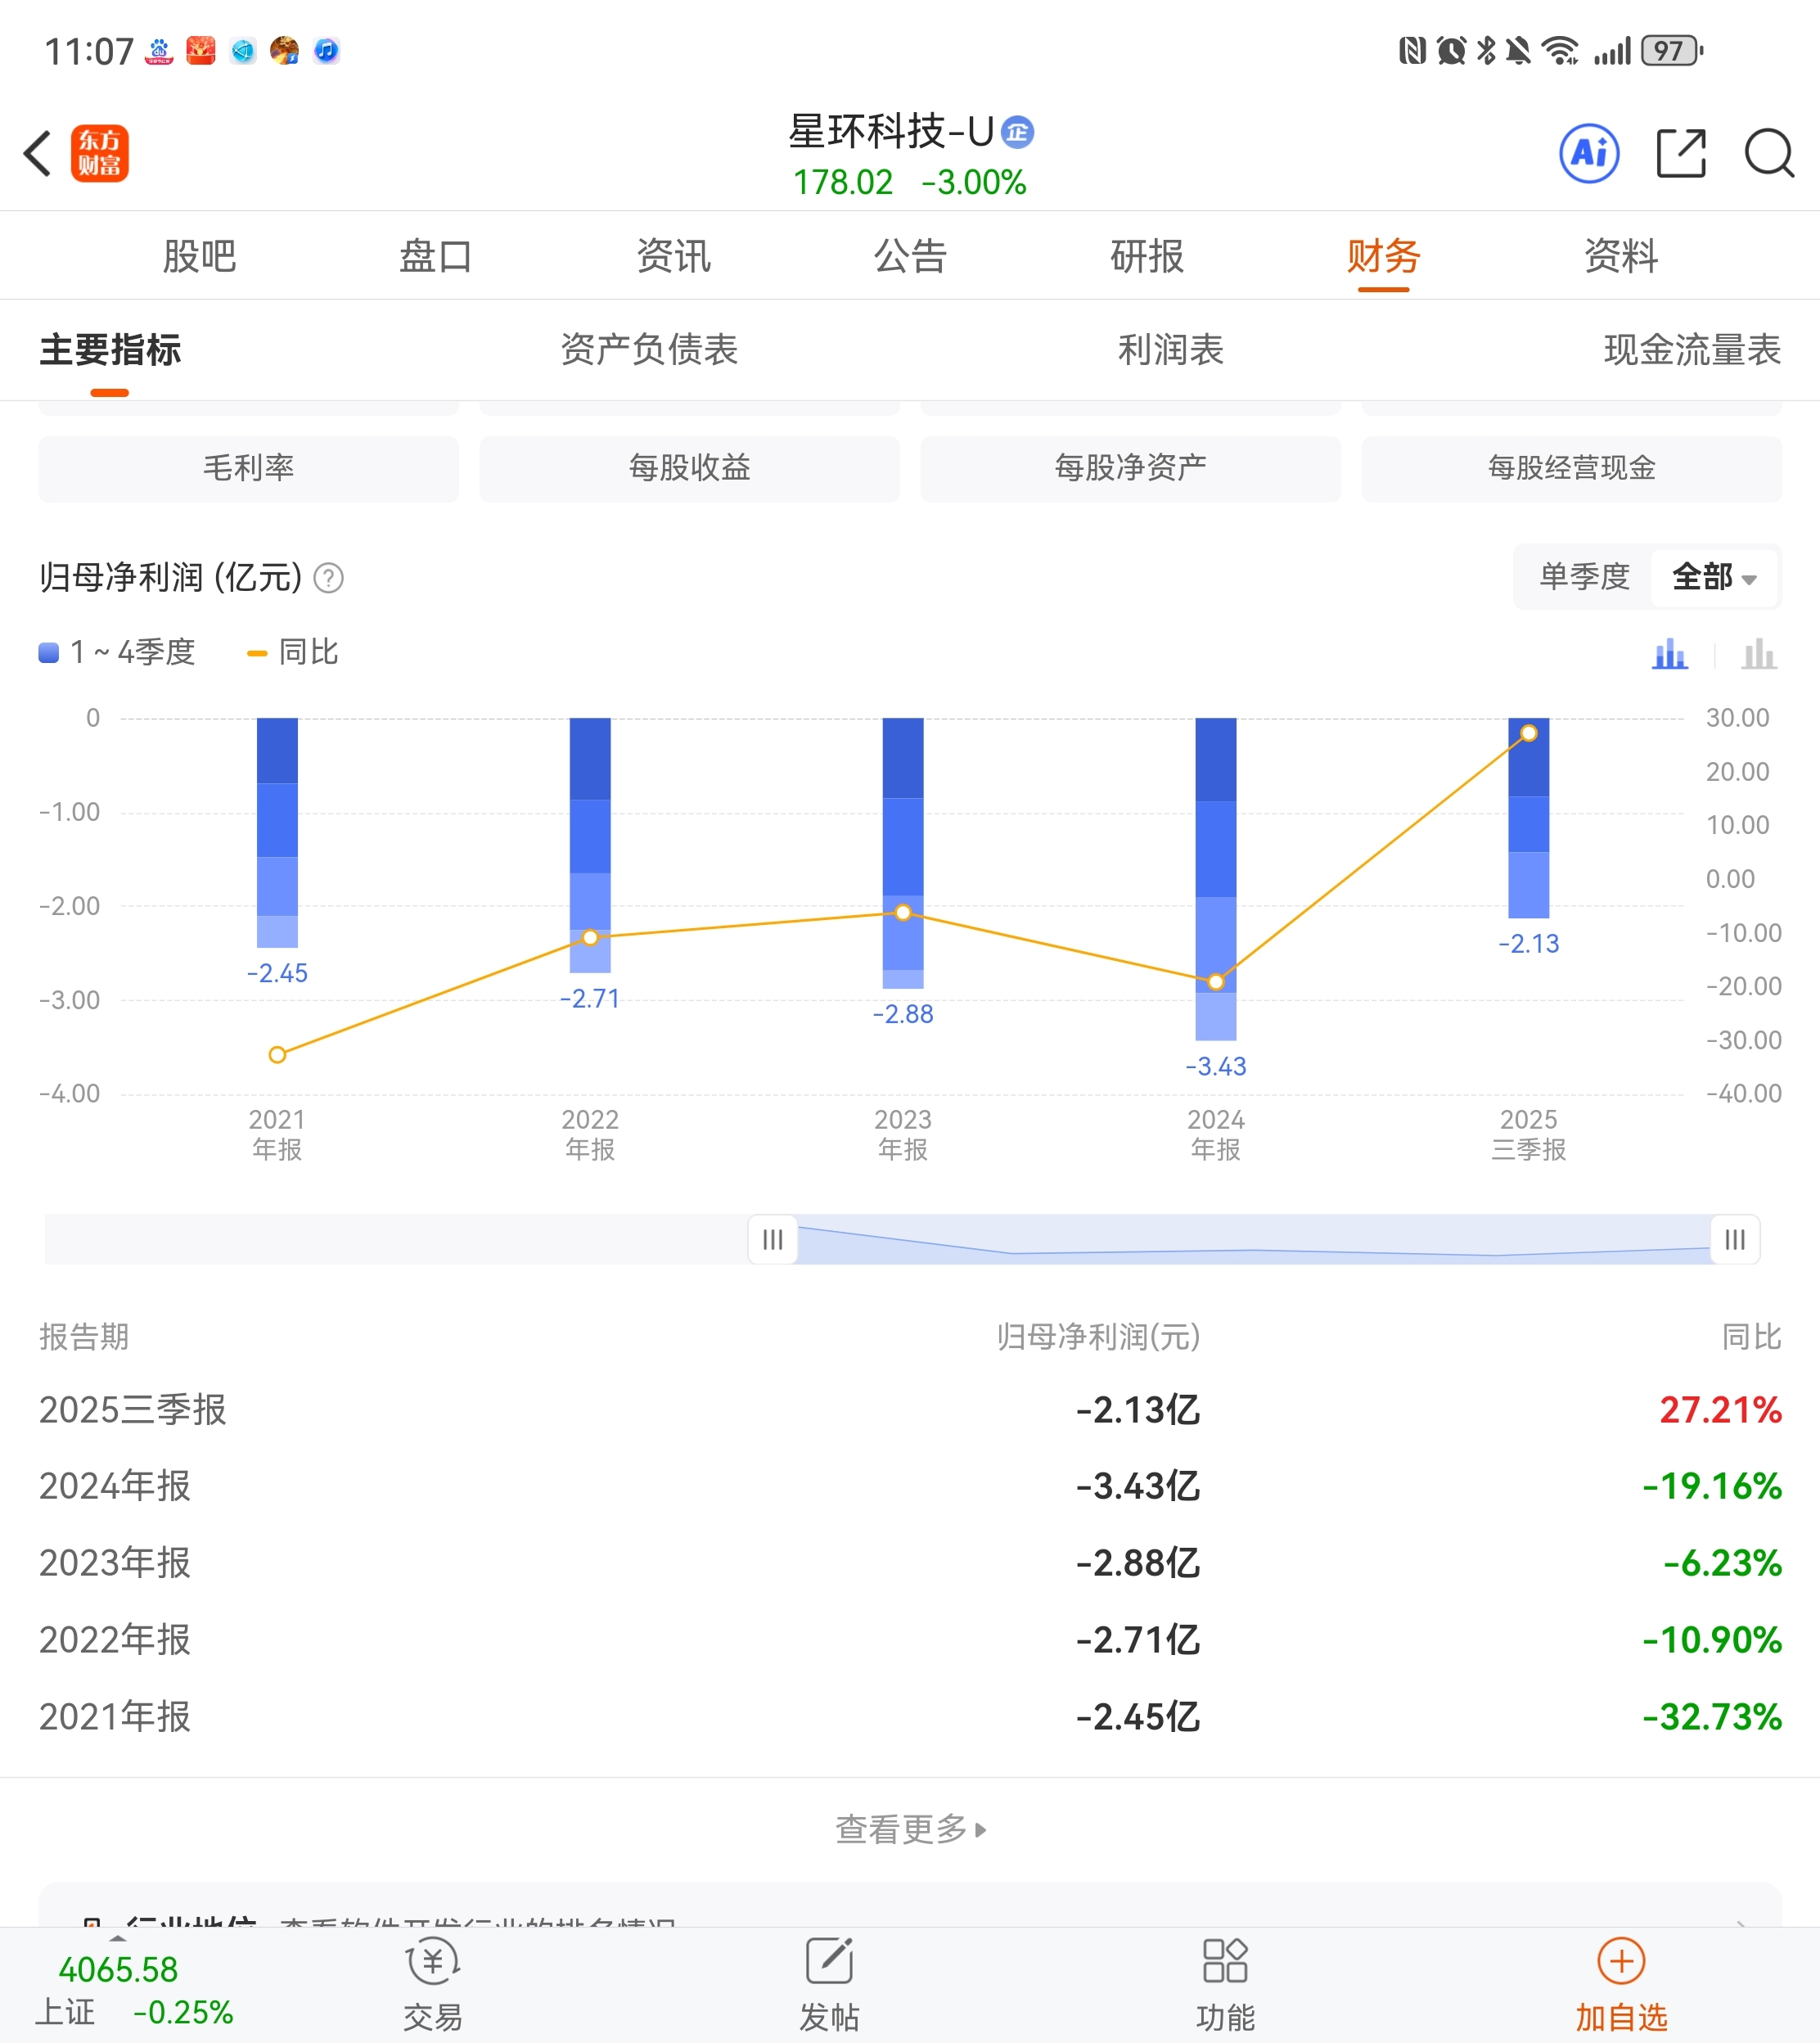Viewport: 1820px width, 2043px height.
Task: Open the 全部 dropdown
Action: pos(1713,577)
